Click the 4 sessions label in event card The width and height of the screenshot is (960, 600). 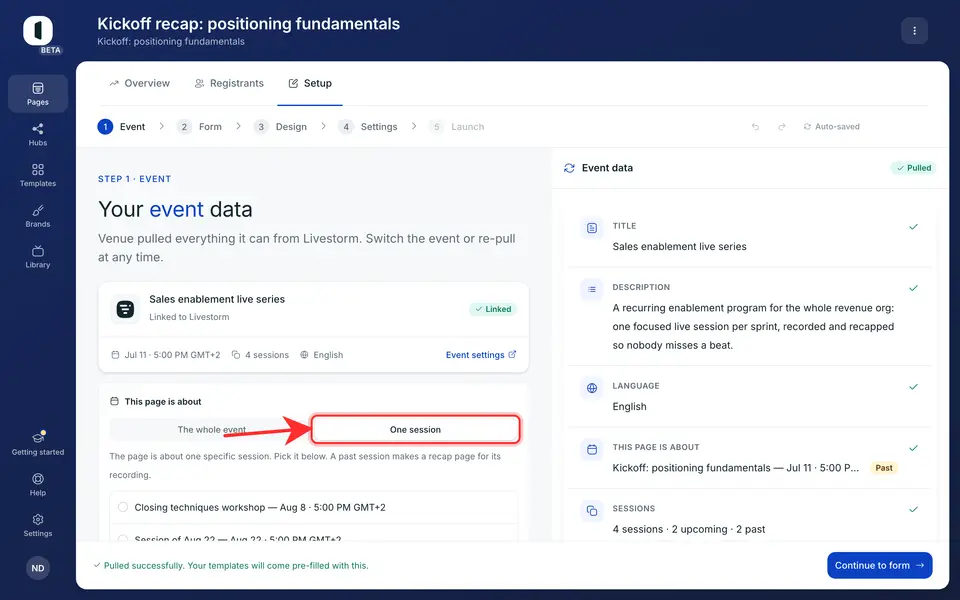pyautogui.click(x=267, y=355)
